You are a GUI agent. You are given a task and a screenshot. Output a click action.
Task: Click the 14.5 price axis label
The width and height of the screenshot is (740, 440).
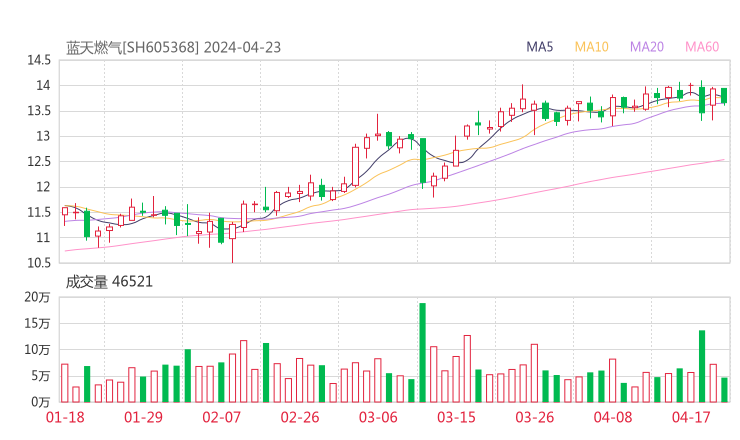coord(39,60)
